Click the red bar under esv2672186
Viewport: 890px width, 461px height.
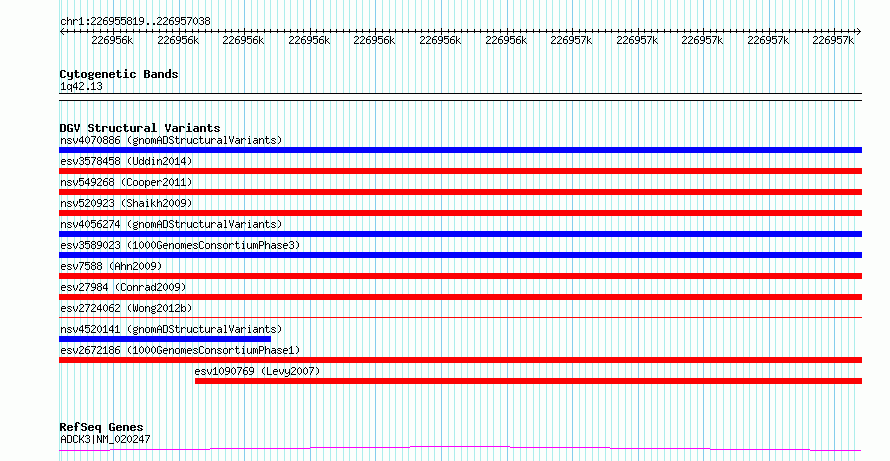click(460, 360)
